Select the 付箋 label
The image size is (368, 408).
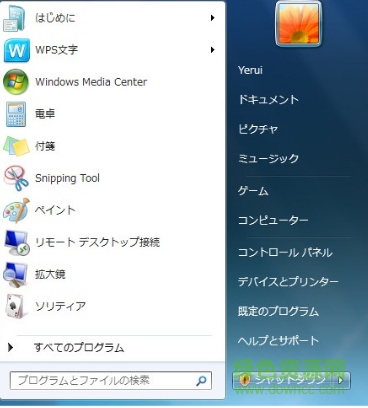pos(45,146)
